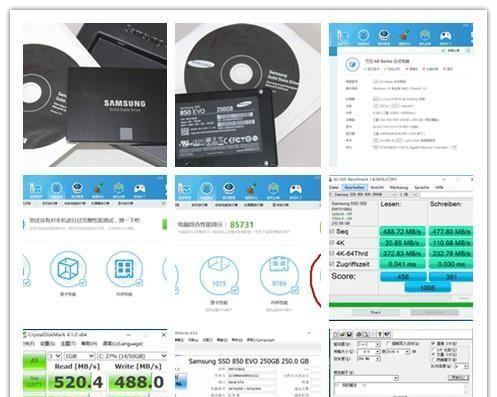This screenshot has width=497, height=397.
Task: Click the game controller icon above score 85731
Action: (296, 189)
